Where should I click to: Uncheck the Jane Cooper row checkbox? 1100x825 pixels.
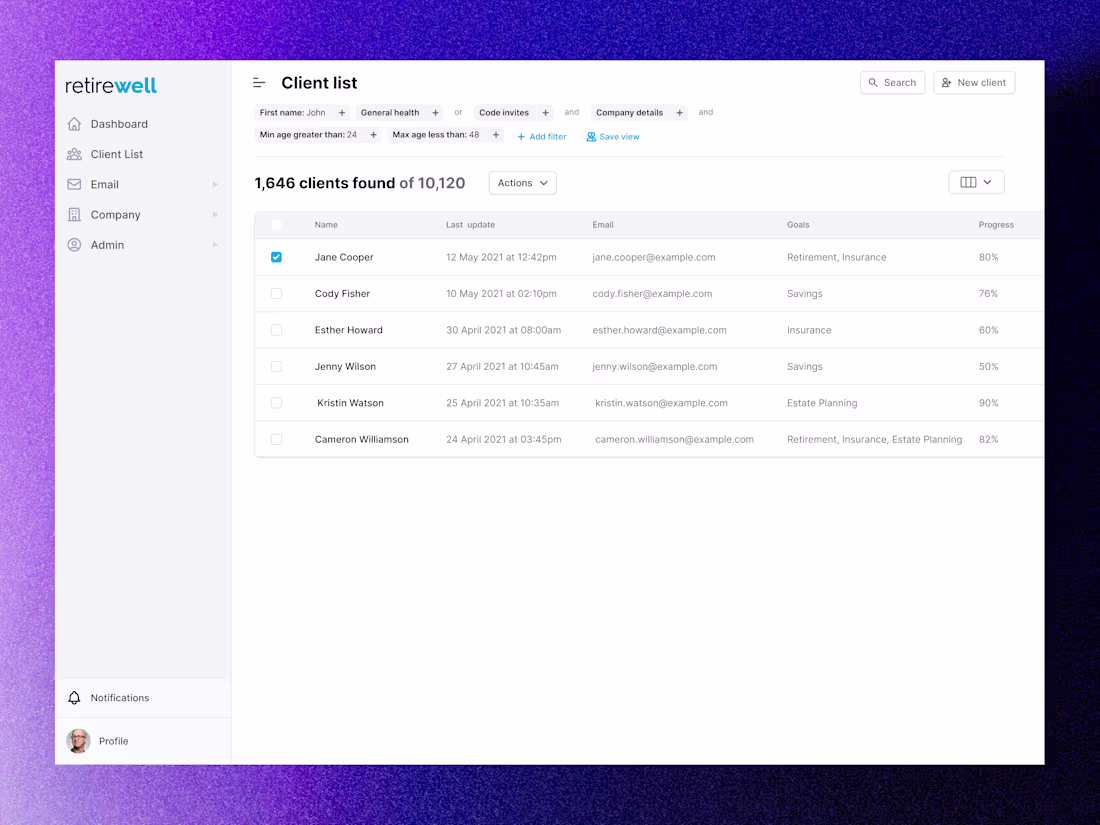click(276, 257)
